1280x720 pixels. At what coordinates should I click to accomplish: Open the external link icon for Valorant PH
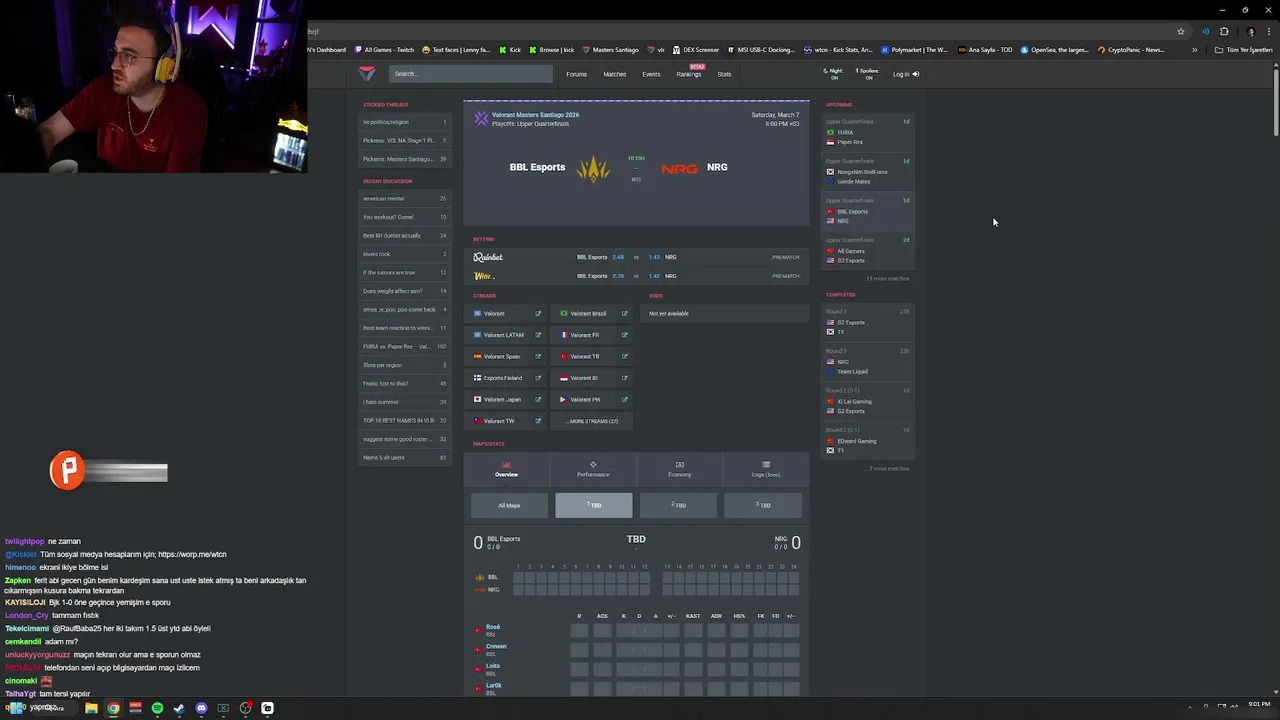[x=625, y=399]
